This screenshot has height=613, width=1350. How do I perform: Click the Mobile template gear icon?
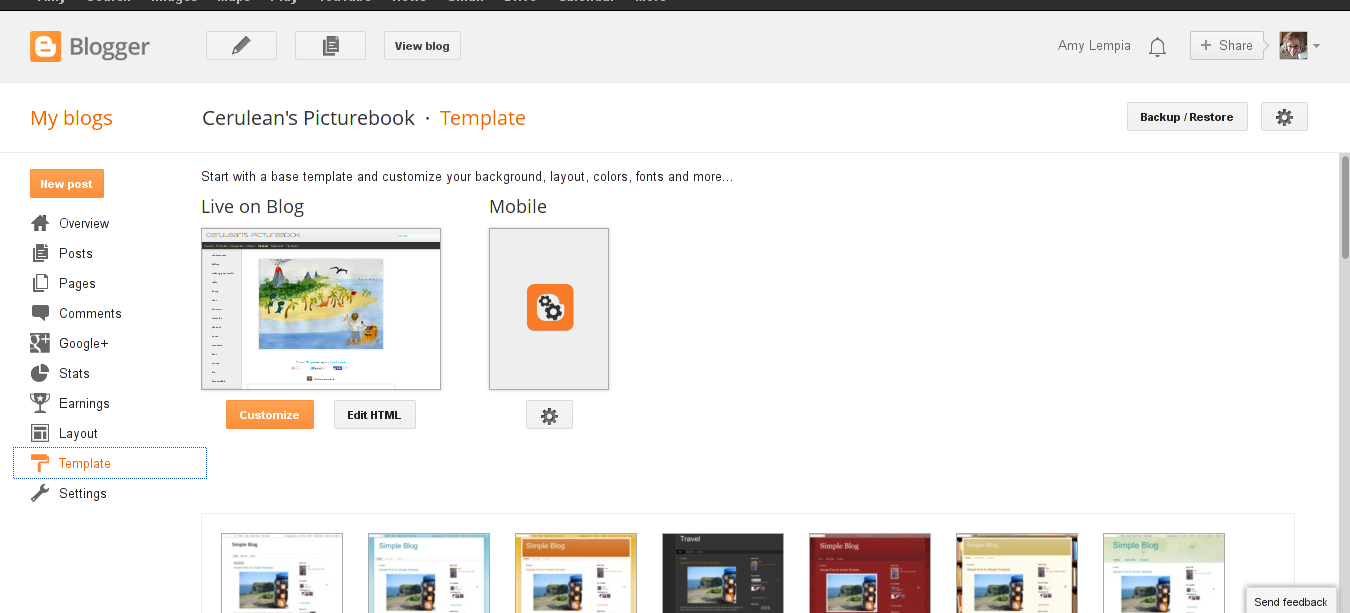[x=549, y=414]
